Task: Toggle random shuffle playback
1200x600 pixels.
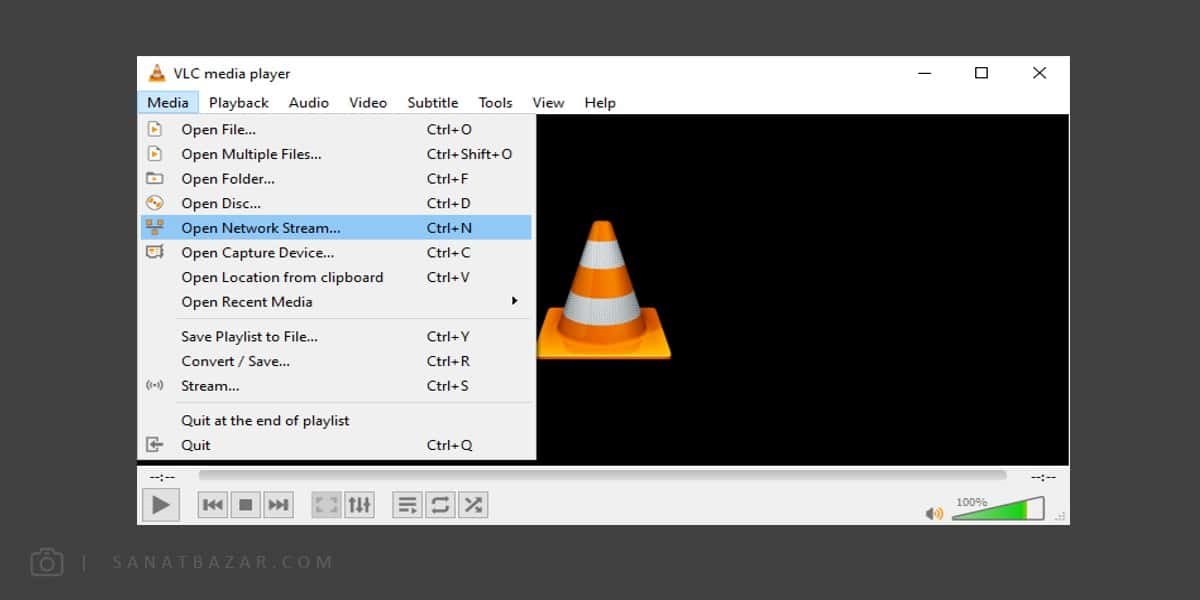Action: pyautogui.click(x=473, y=505)
